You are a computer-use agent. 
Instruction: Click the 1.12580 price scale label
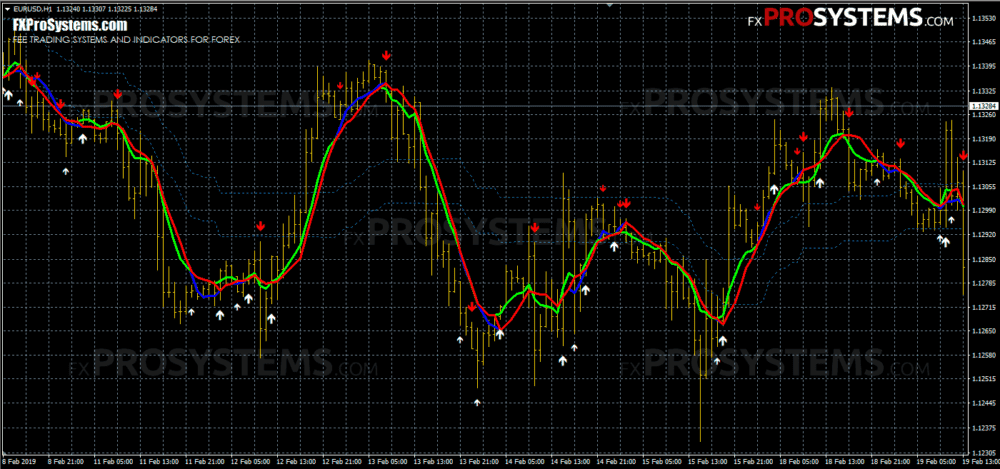click(x=982, y=355)
